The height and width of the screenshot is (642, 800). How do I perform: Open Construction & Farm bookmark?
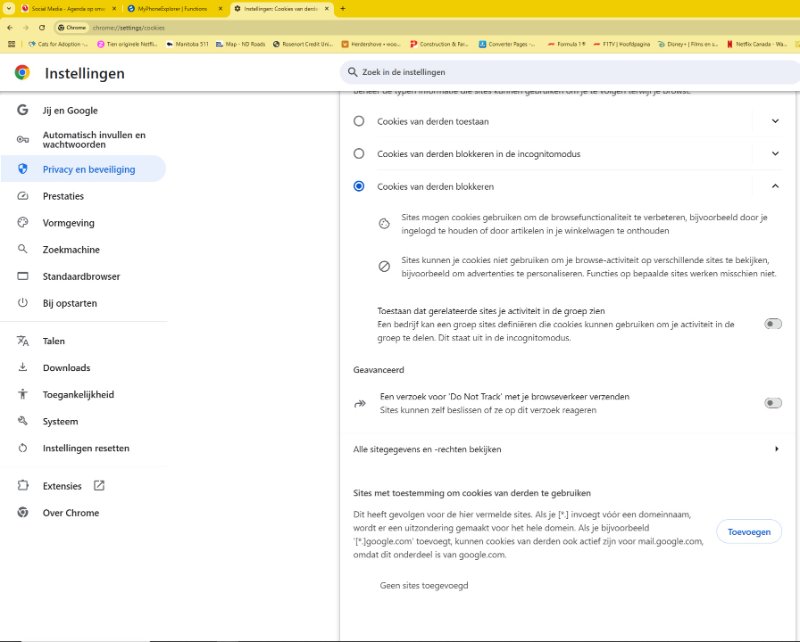click(440, 44)
